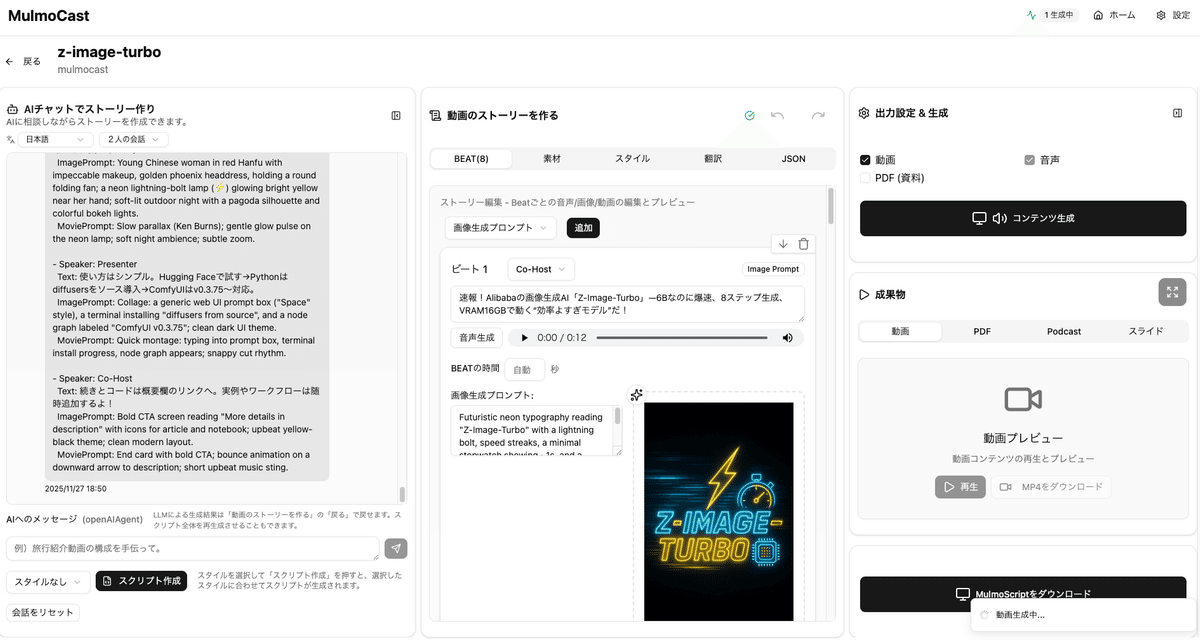Click the sparkle generate-image icon

pyautogui.click(x=636, y=395)
